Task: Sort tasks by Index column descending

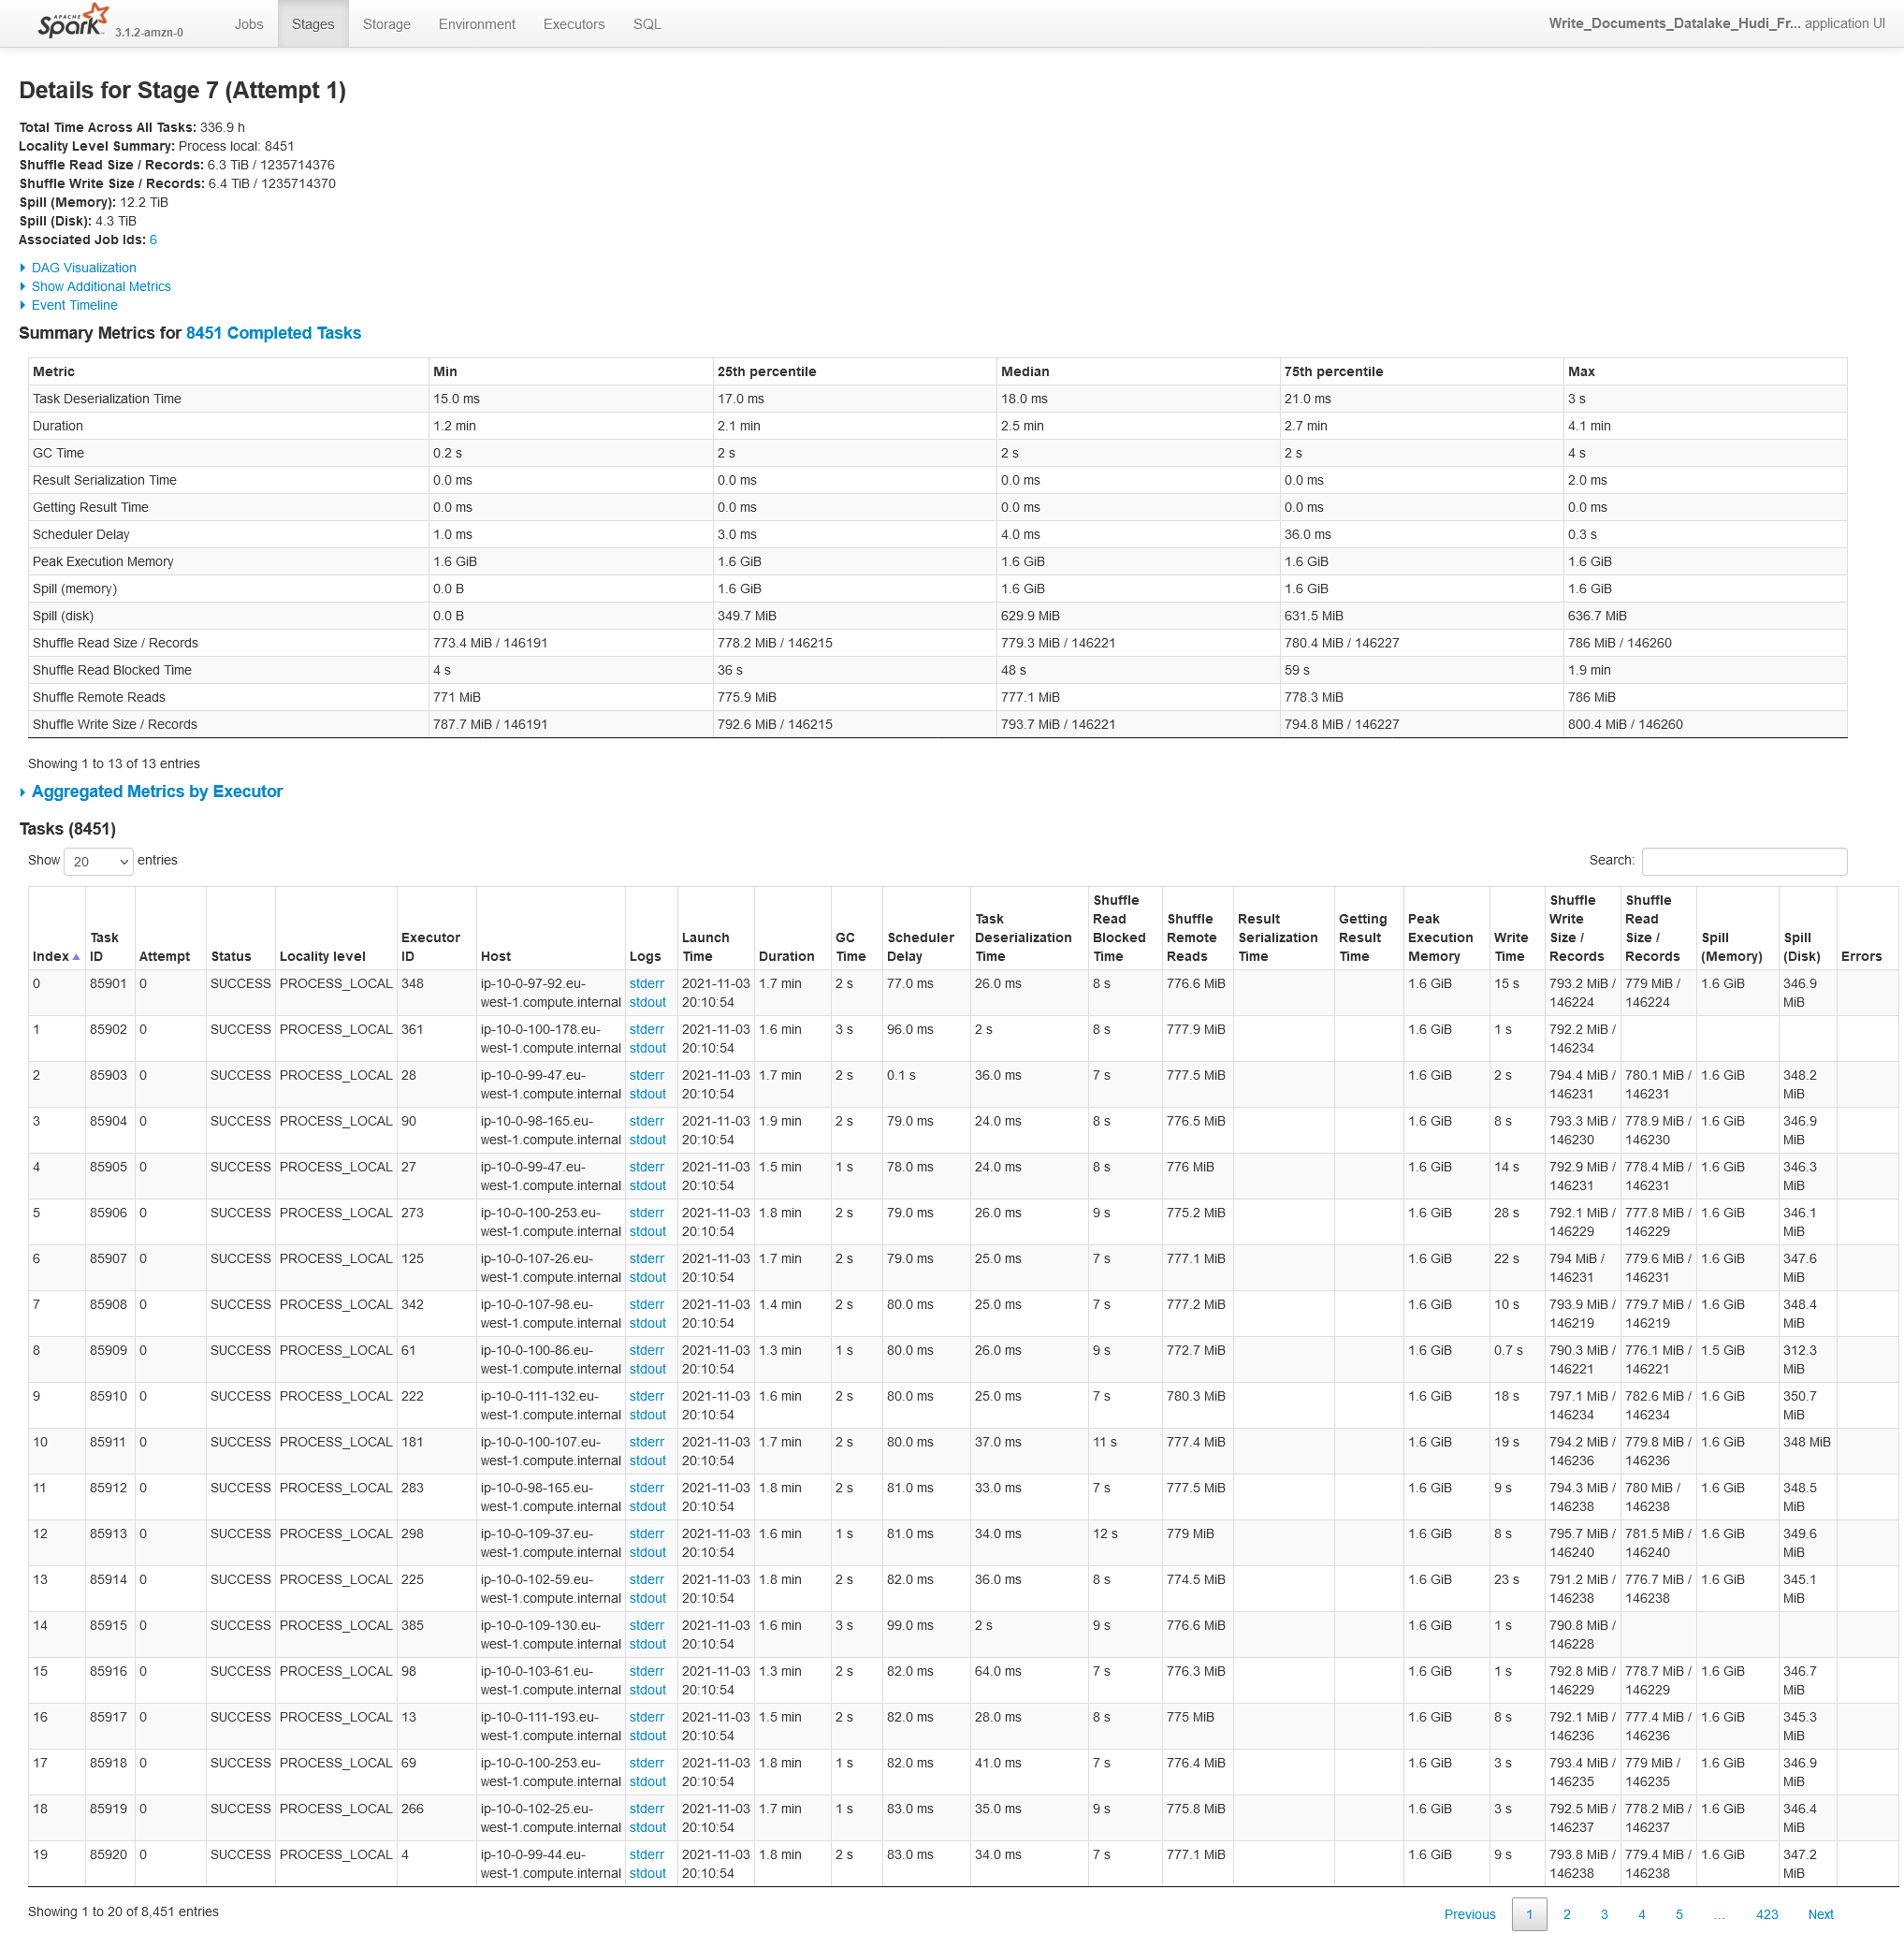Action: (56, 956)
